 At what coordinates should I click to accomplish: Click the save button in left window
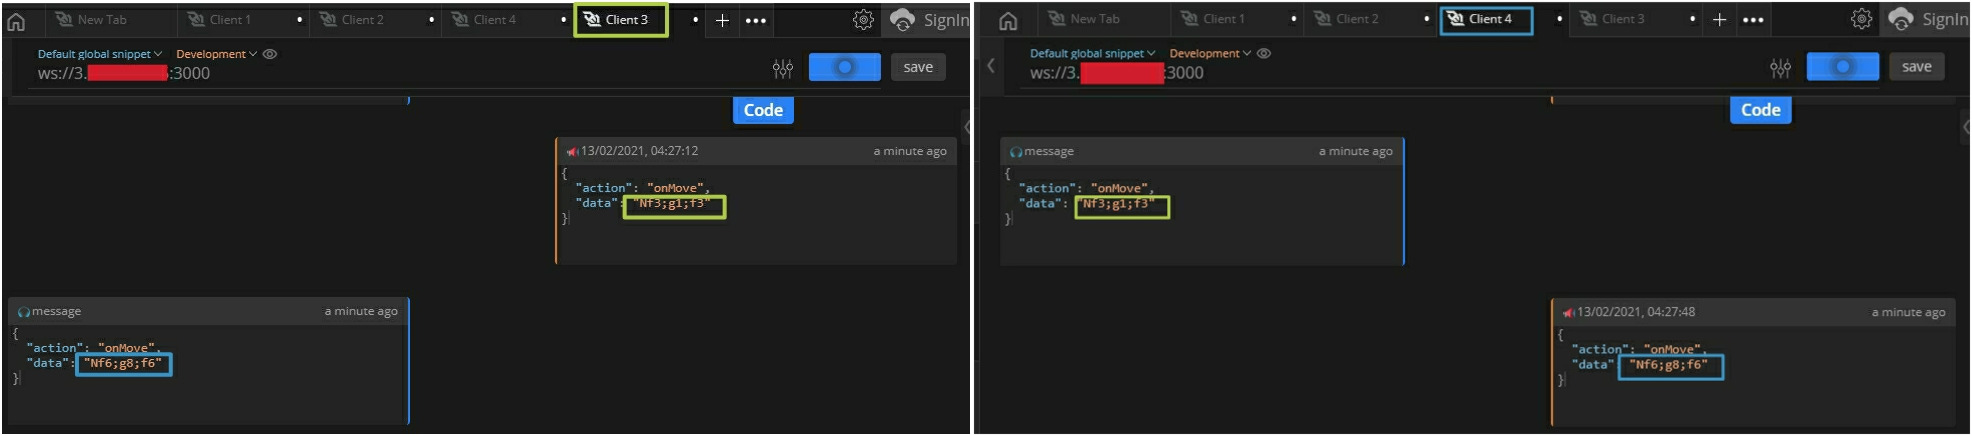918,67
